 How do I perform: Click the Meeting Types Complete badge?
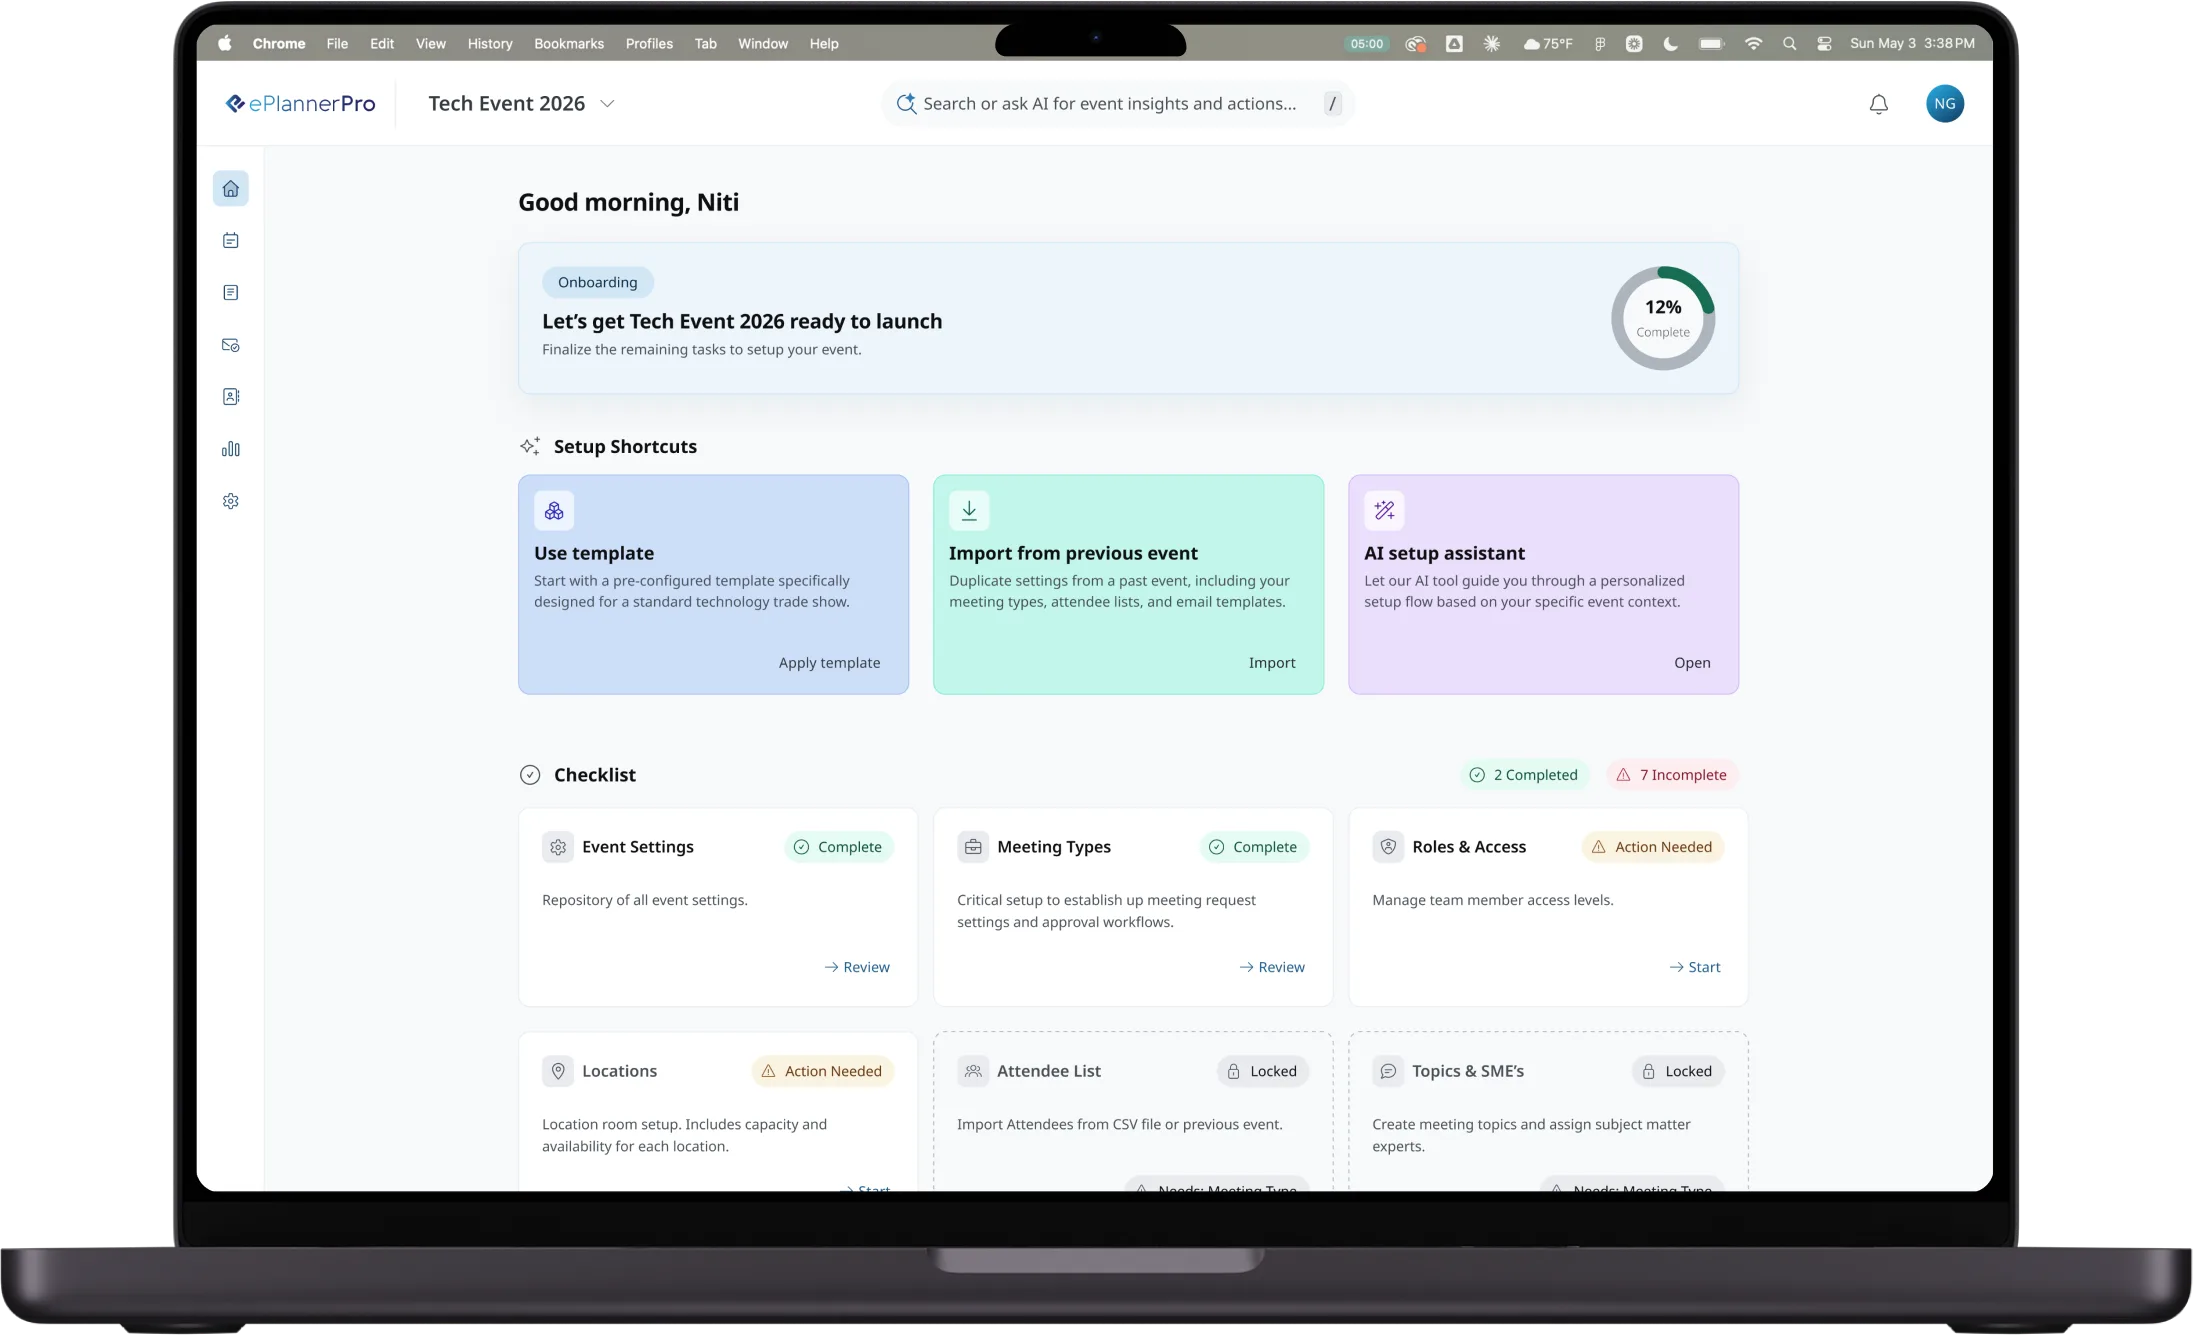1253,847
